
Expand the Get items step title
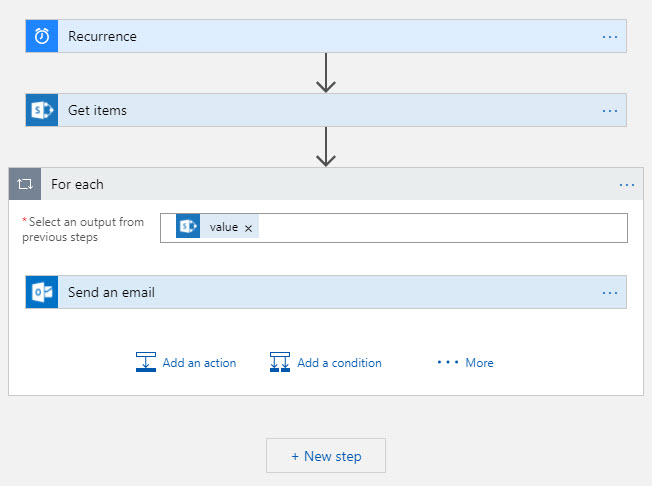[96, 110]
